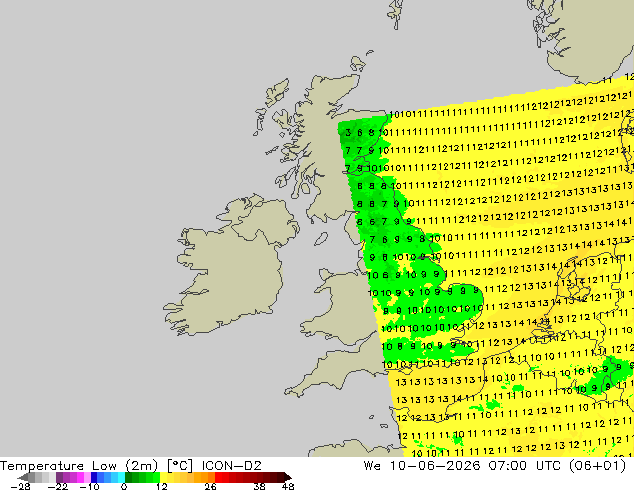Screen dimensions: 634x490
Task: Click the dark maroon right arrow of scale
Action: click(287, 477)
